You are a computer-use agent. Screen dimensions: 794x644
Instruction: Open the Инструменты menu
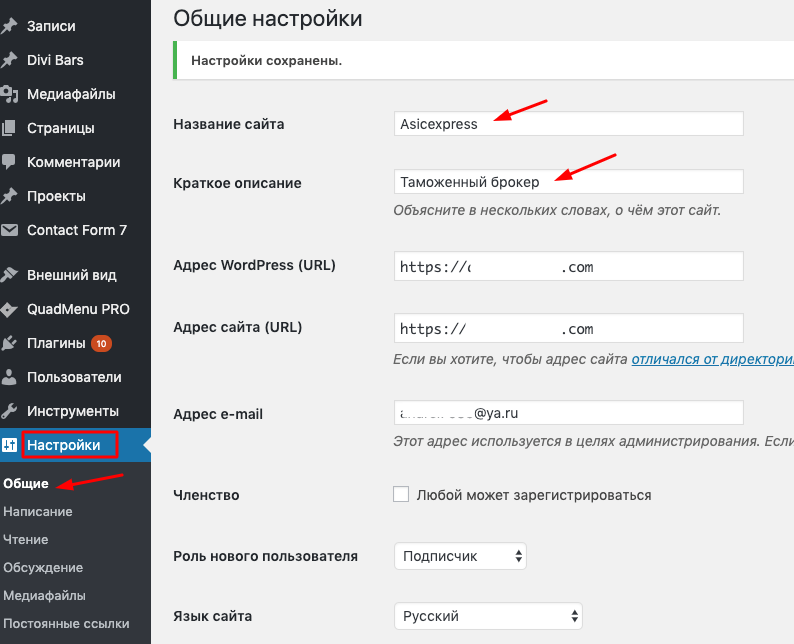pyautogui.click(x=75, y=411)
